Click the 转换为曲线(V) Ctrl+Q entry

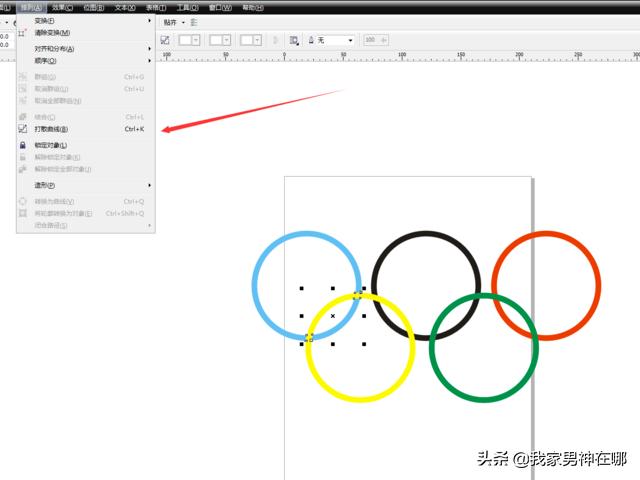pyautogui.click(x=86, y=201)
